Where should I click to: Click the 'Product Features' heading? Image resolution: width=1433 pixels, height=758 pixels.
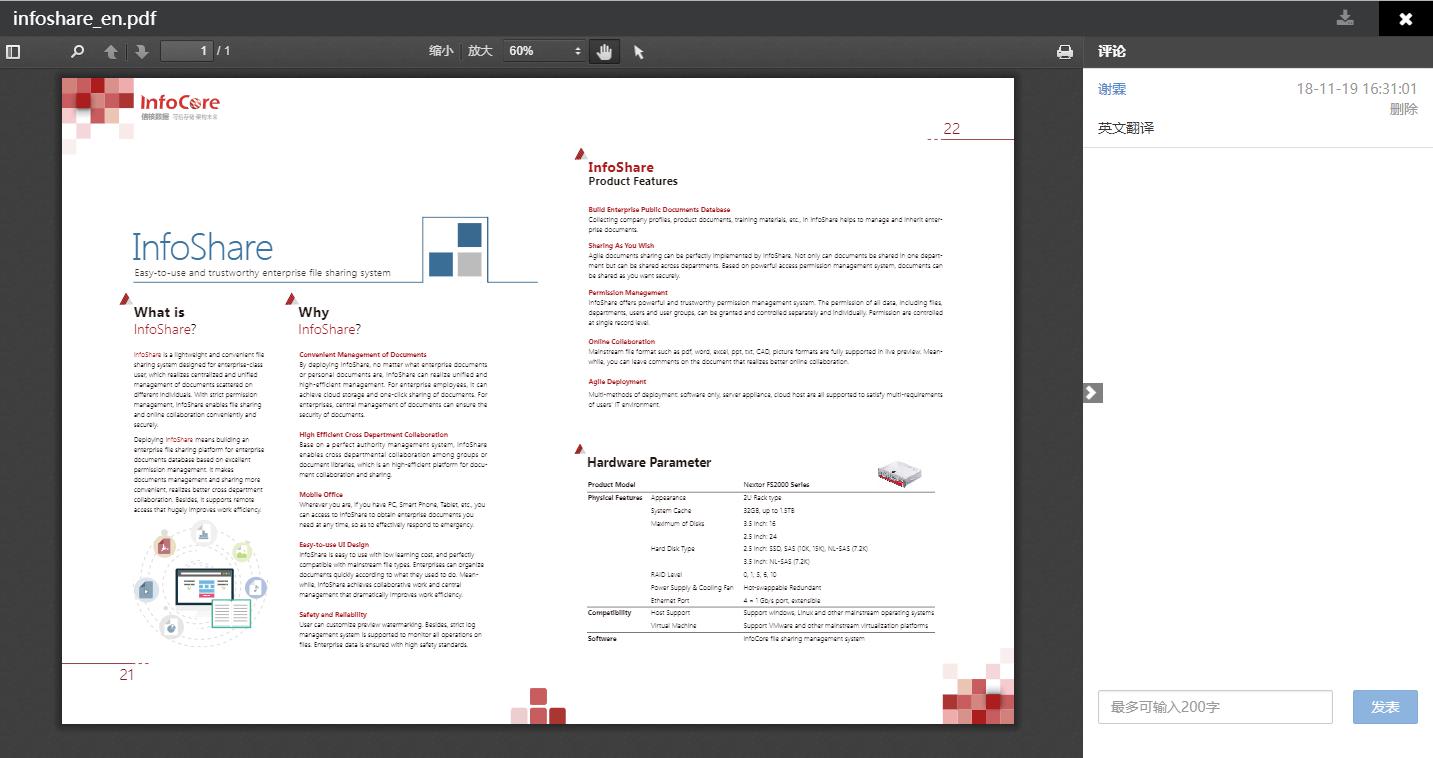tap(632, 181)
